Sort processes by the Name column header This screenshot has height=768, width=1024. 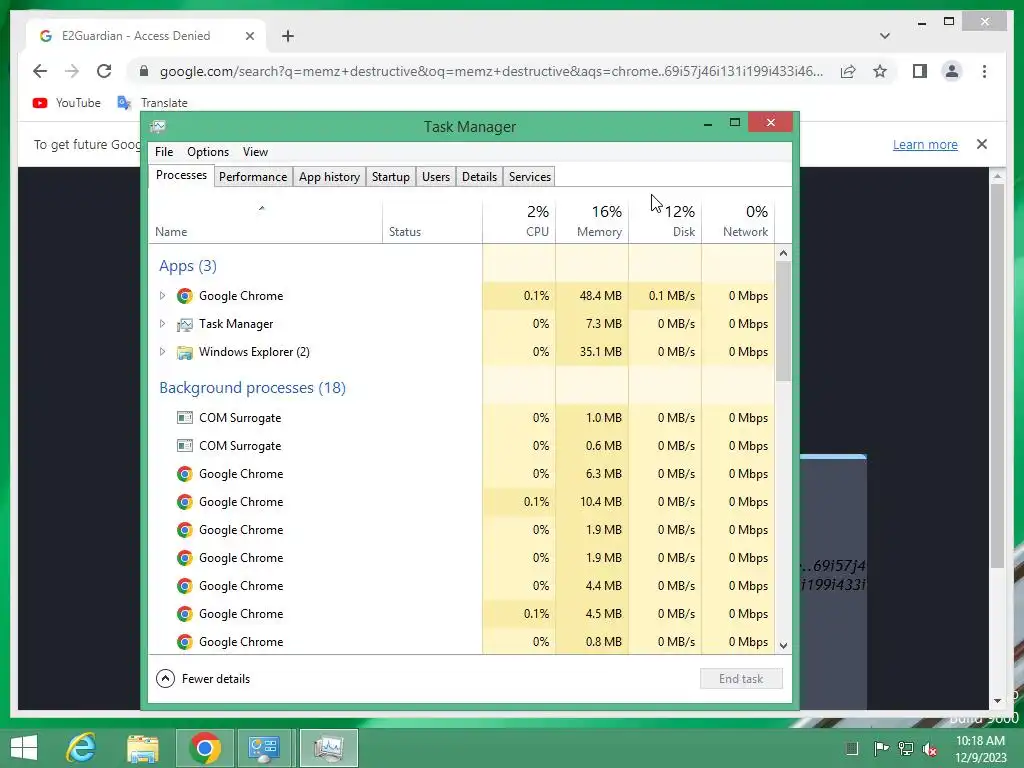[x=265, y=222]
